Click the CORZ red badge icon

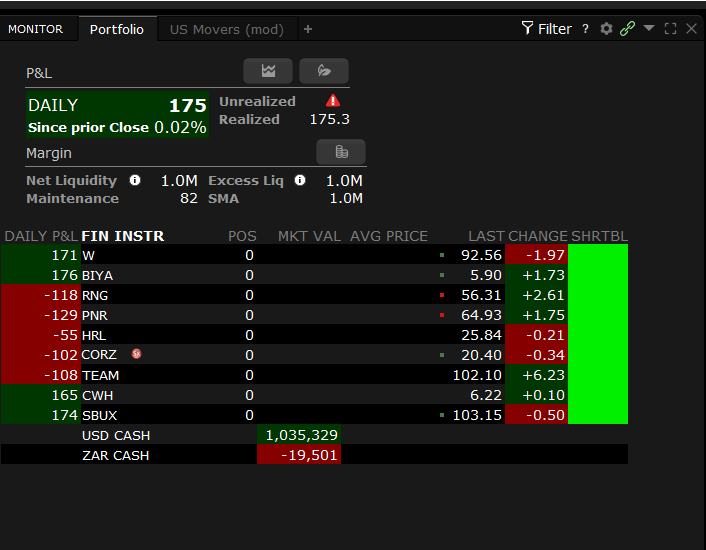(x=136, y=354)
